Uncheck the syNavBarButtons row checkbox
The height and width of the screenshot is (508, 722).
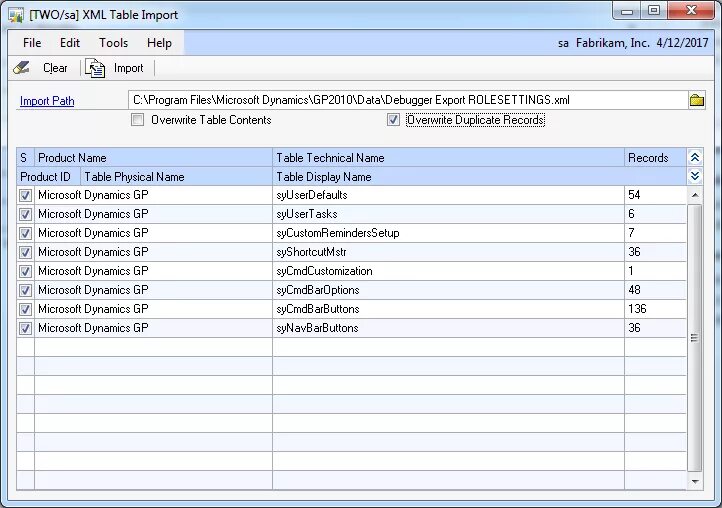(25, 328)
